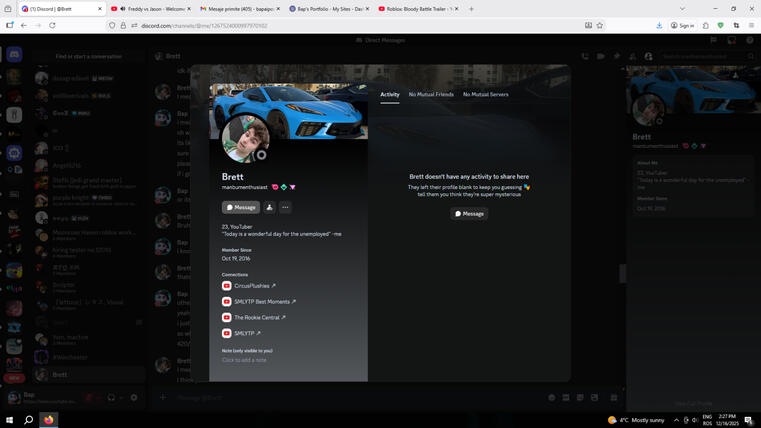Switch to the No Mutual Friends tab
This screenshot has width=761, height=428.
coord(431,94)
